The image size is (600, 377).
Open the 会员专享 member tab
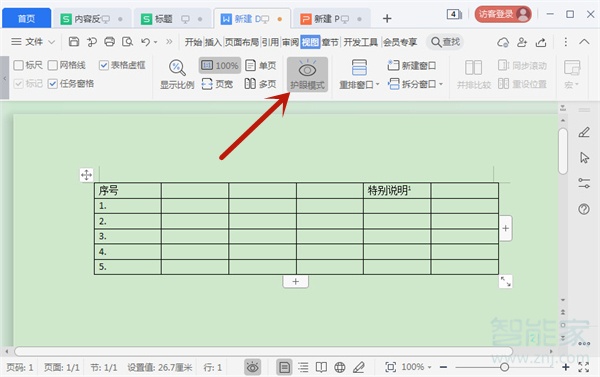click(x=400, y=42)
